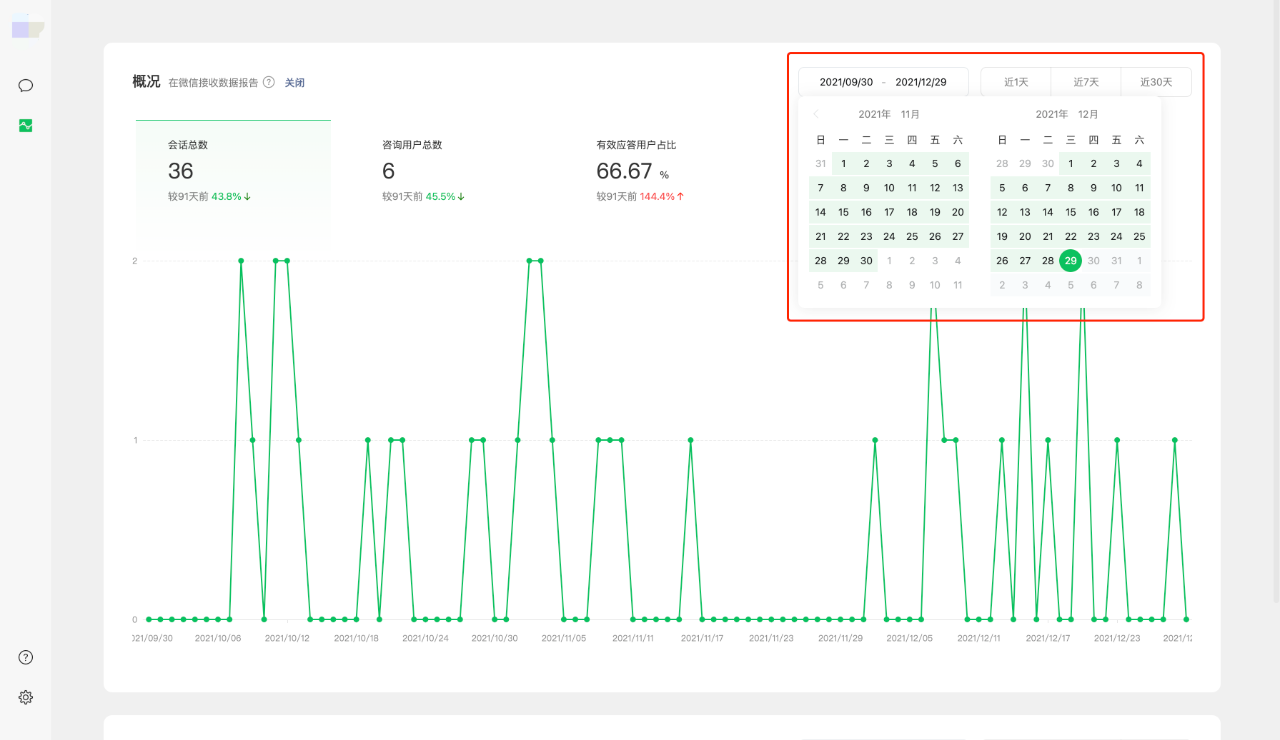This screenshot has width=1280, height=740.
Task: Pick November 14 in the calendar
Action: (x=821, y=212)
